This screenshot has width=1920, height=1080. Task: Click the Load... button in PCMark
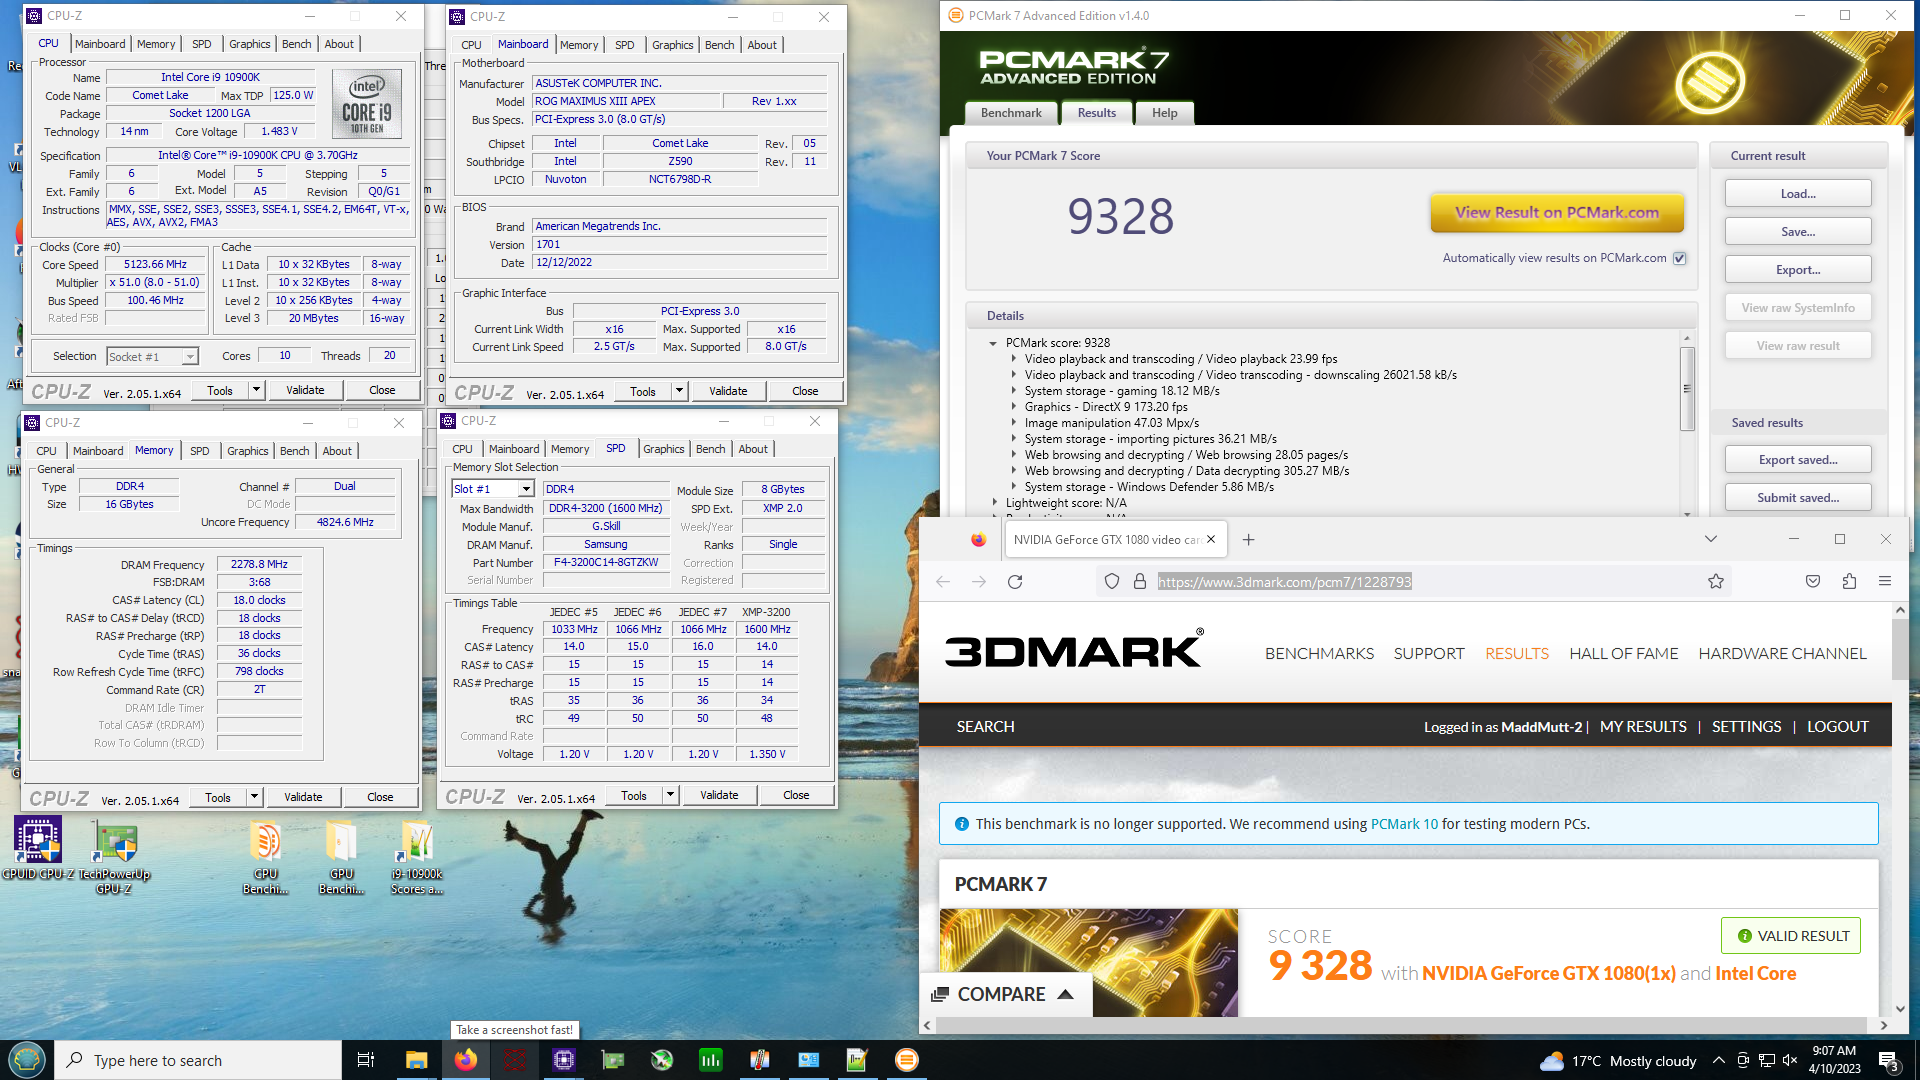1797,194
